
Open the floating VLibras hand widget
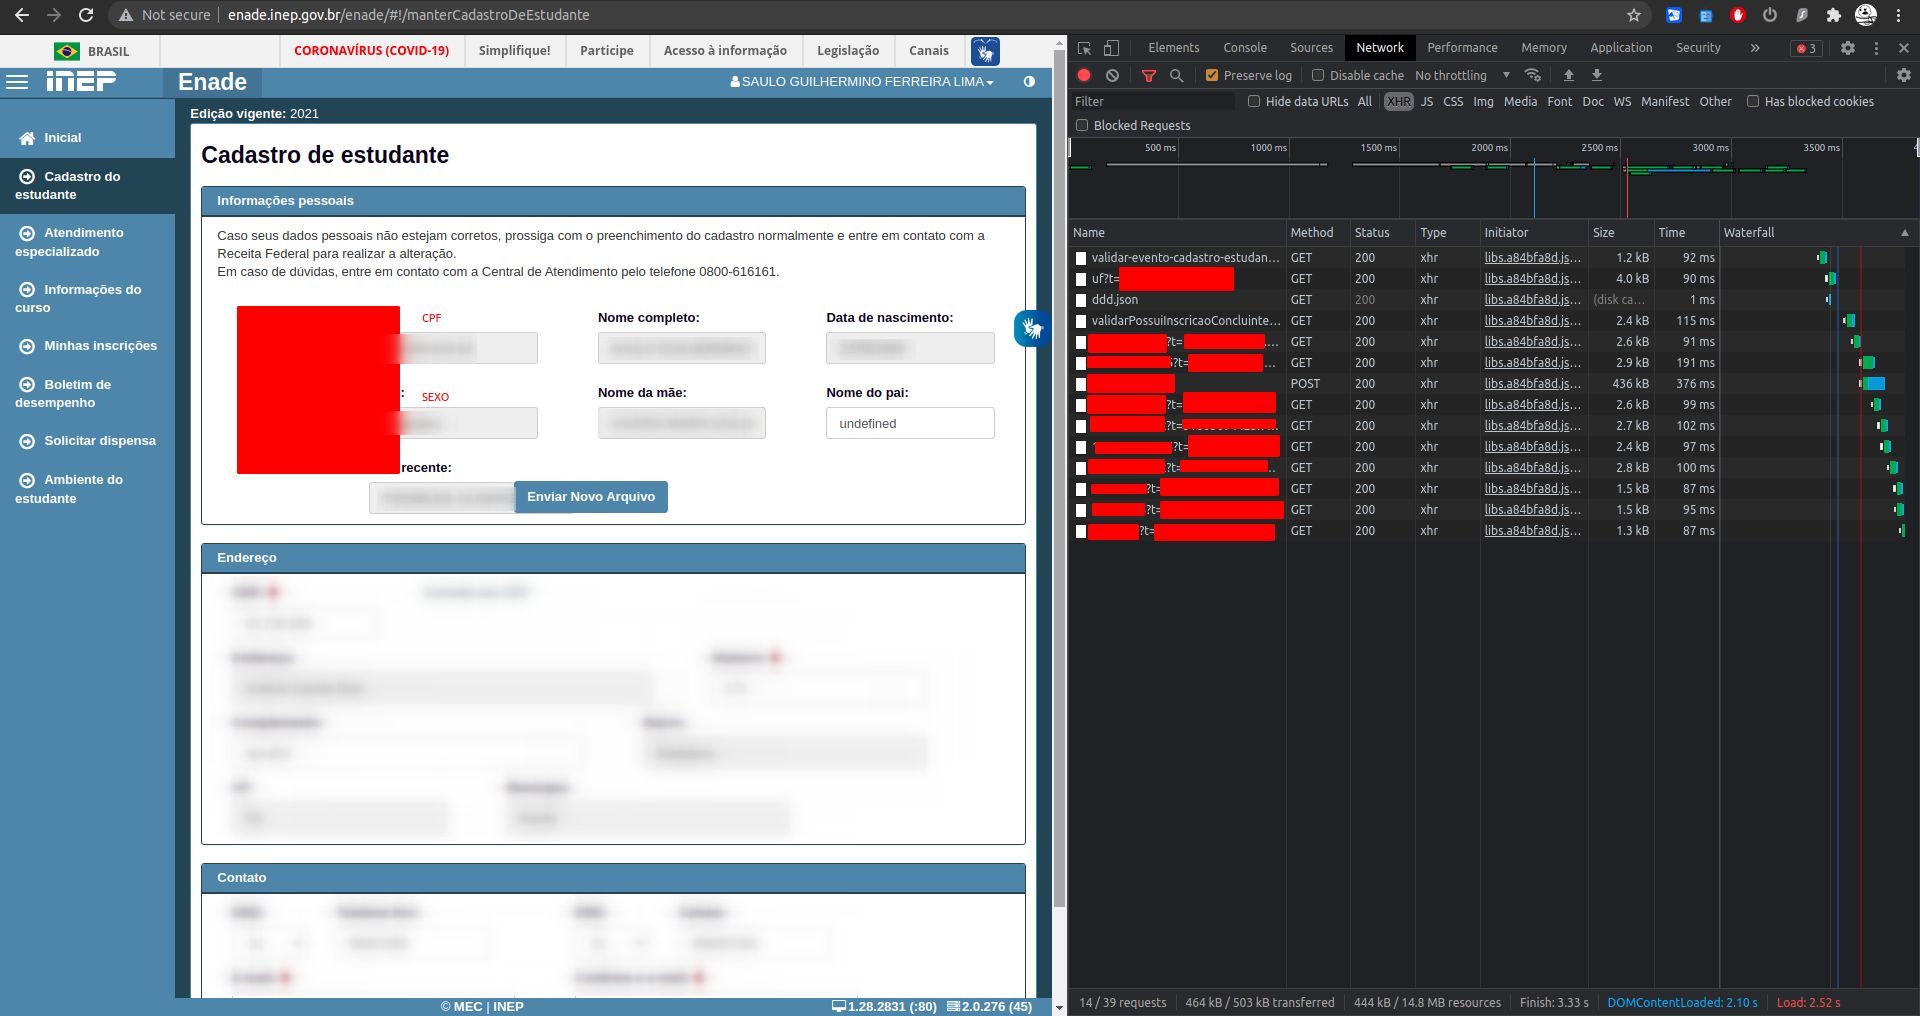(1031, 328)
